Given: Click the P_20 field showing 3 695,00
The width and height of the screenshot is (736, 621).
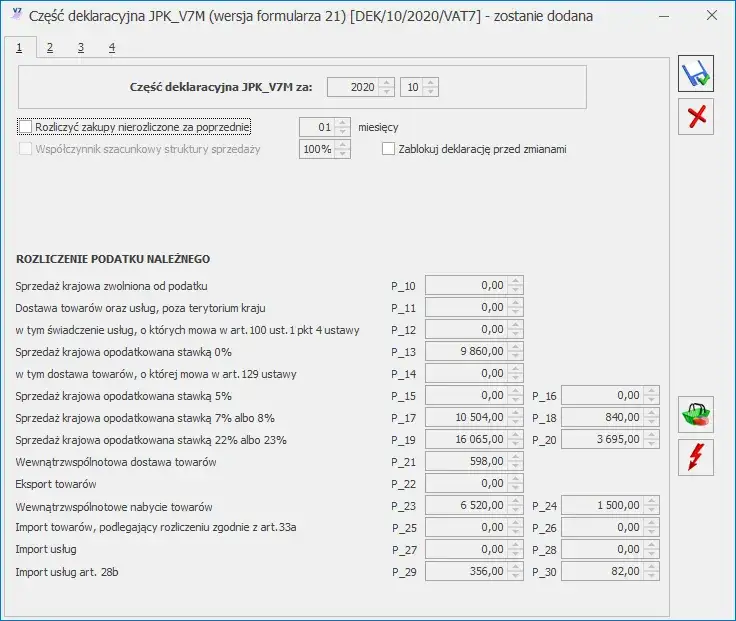Looking at the screenshot, I should click(x=602, y=439).
